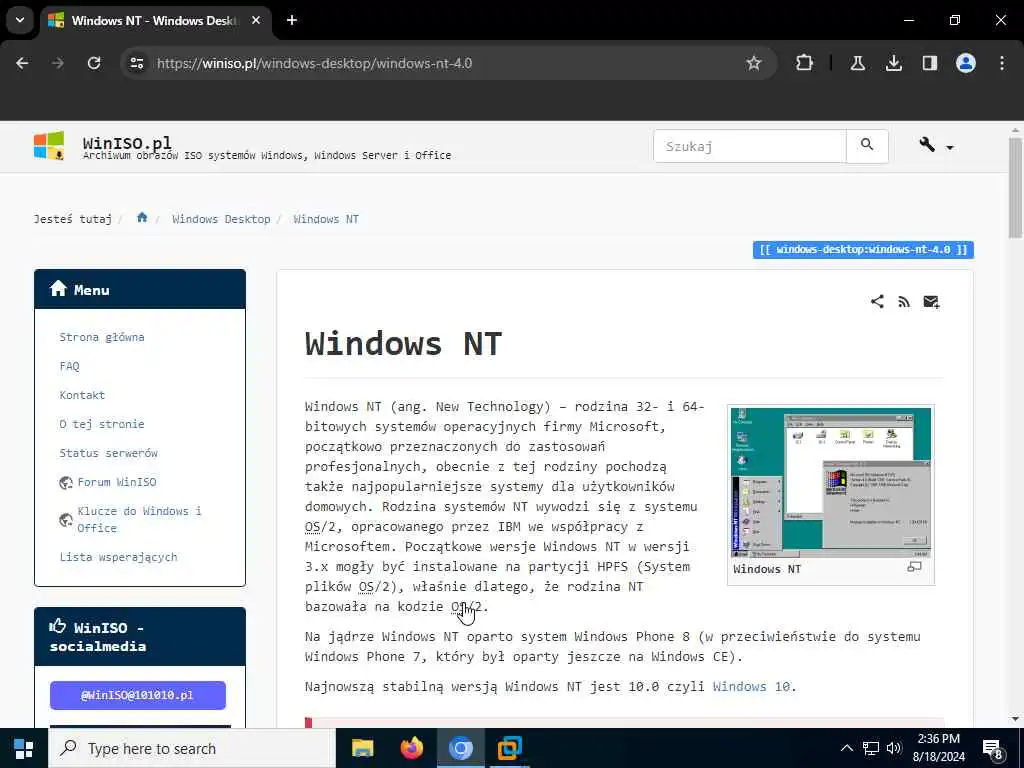Open the tab search dropdown arrow
This screenshot has width=1024, height=768.
coord(20,20)
